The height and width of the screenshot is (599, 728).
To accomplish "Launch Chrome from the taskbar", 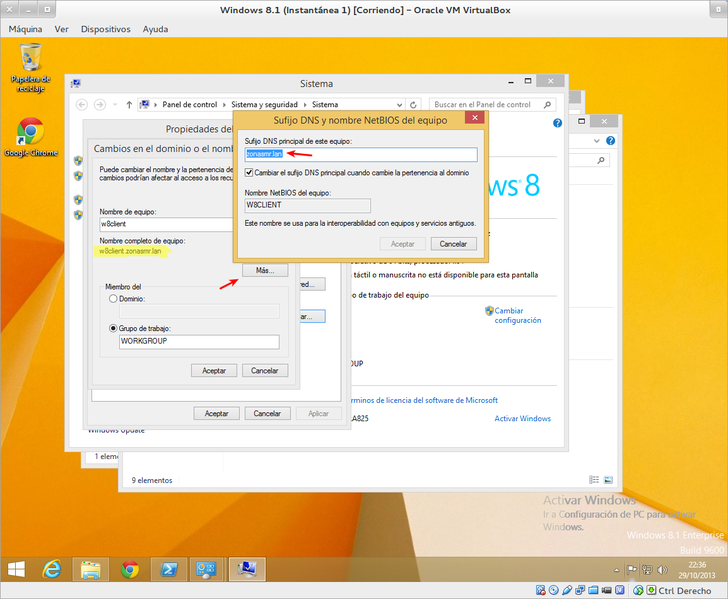I will 130,569.
